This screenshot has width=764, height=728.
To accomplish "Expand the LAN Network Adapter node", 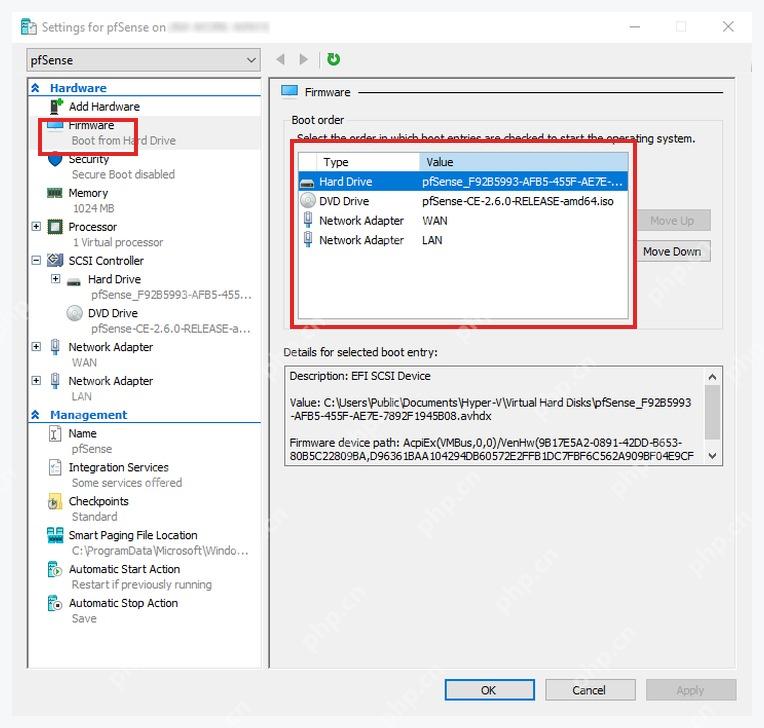I will click(36, 381).
